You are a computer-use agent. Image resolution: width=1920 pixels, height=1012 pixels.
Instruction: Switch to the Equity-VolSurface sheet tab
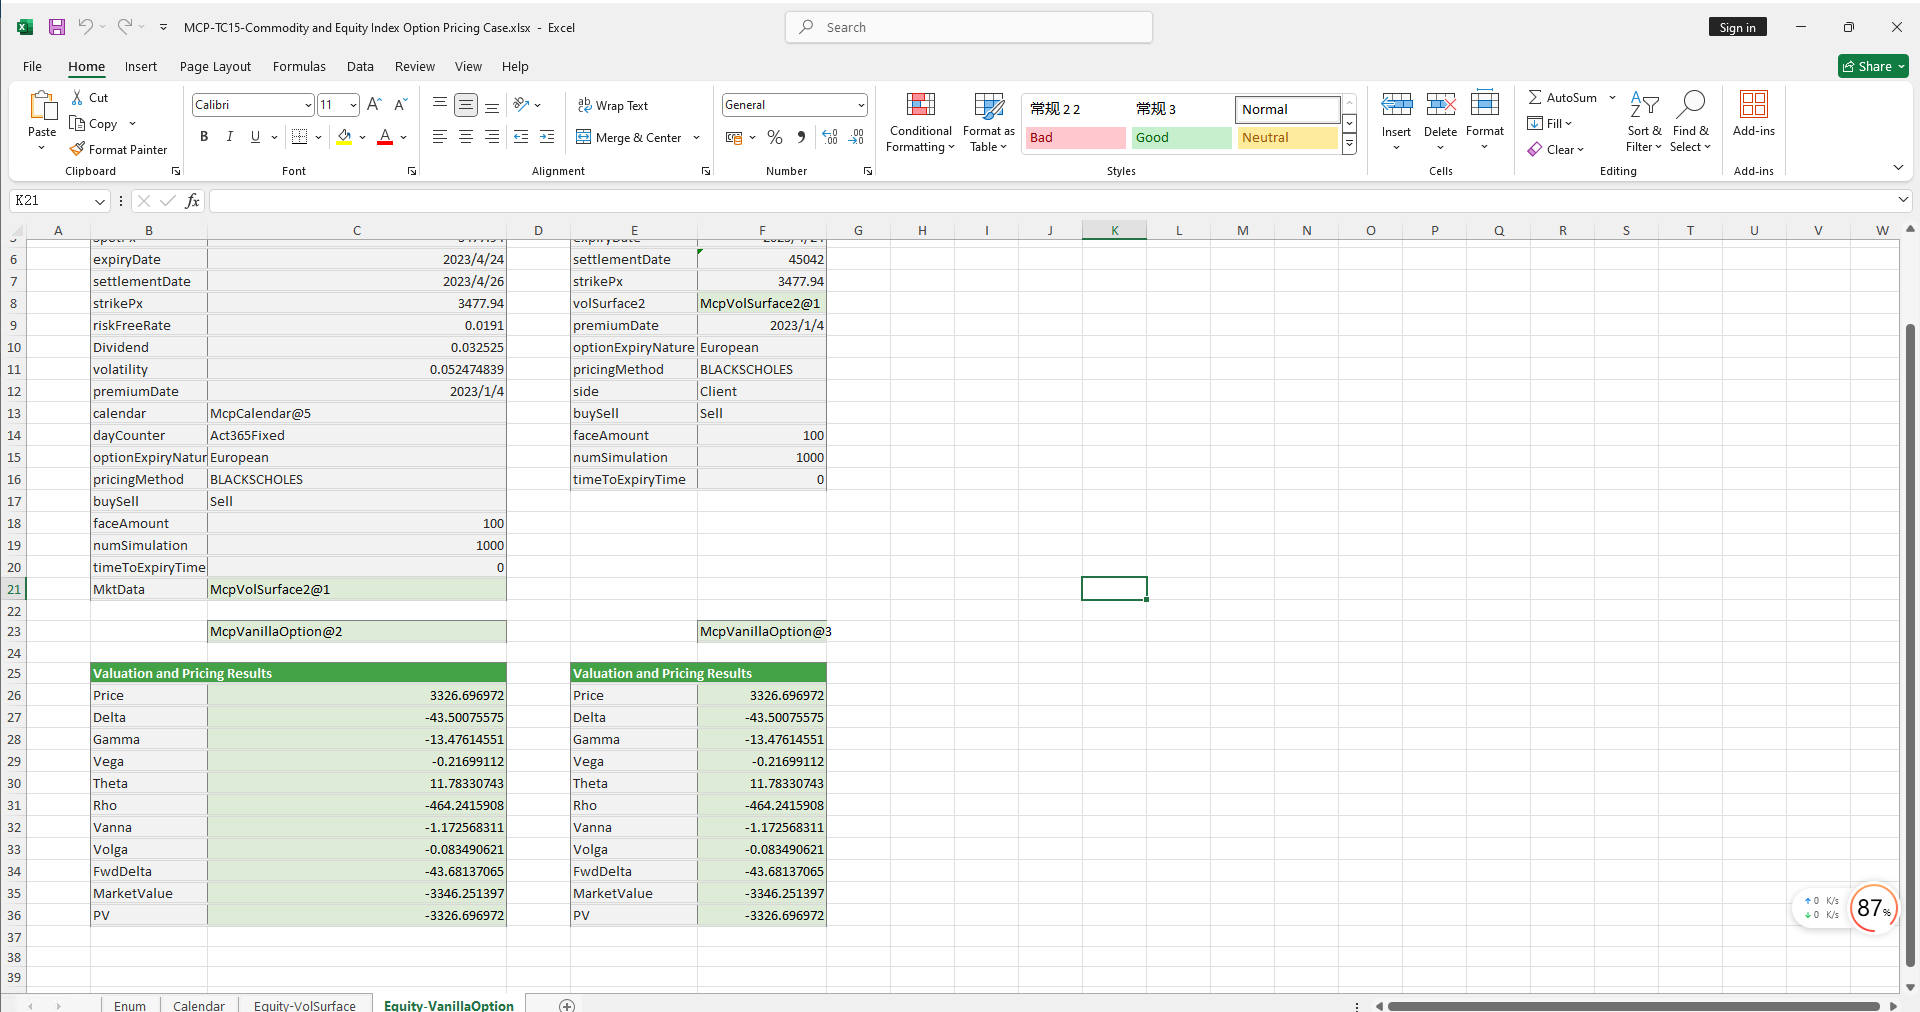tap(304, 1004)
